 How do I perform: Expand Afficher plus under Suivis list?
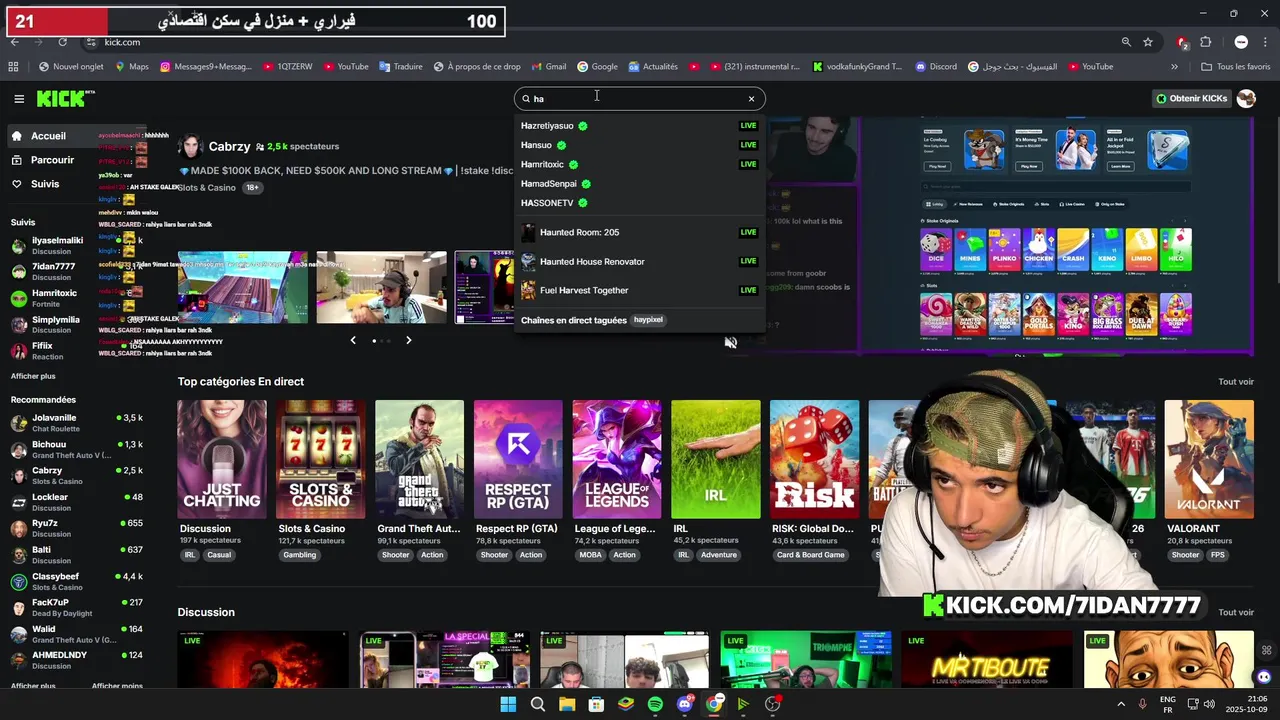pos(33,376)
